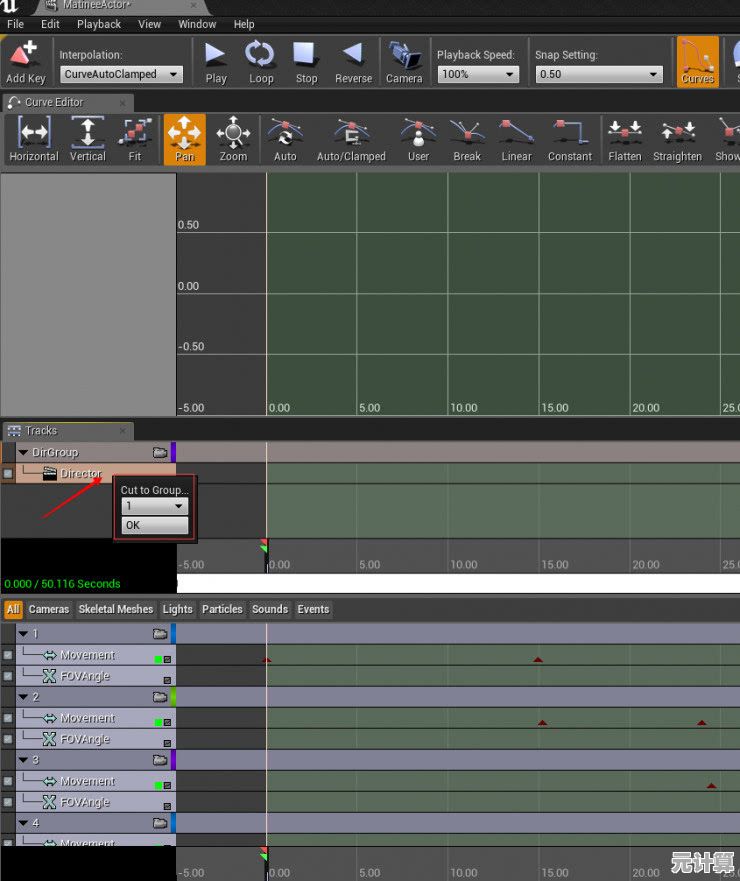Activate the Zoom mode tool
This screenshot has width=740, height=881.
pos(233,139)
